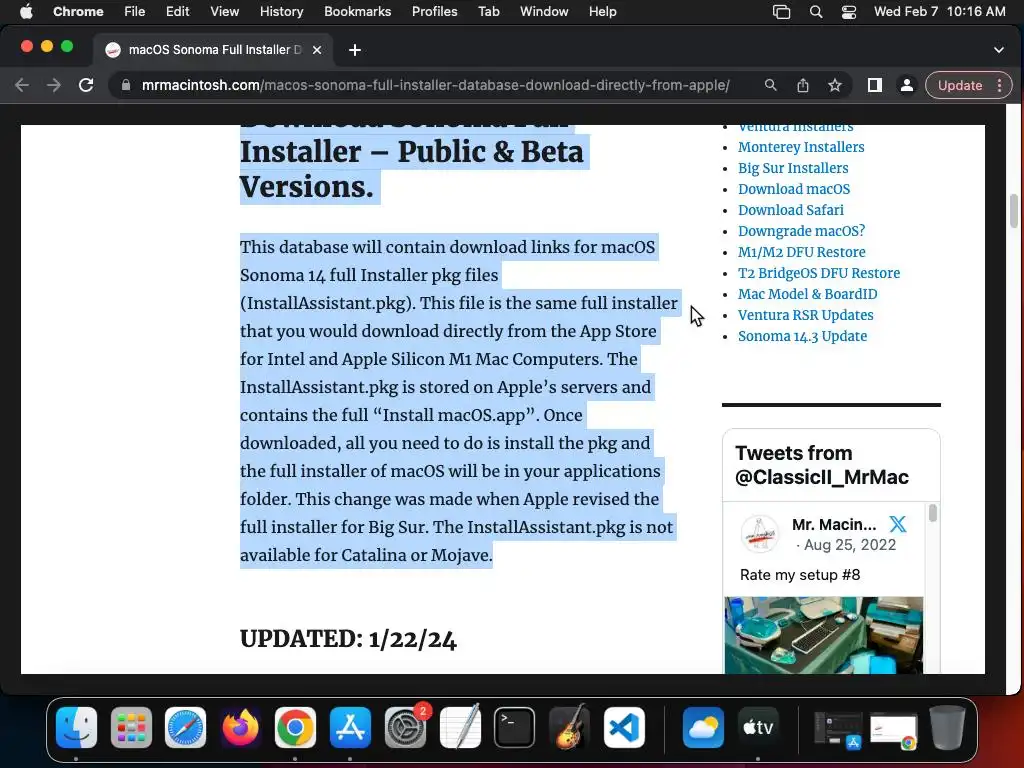Open Google Chrome from the Dock
This screenshot has height=768, width=1024.
[295, 727]
